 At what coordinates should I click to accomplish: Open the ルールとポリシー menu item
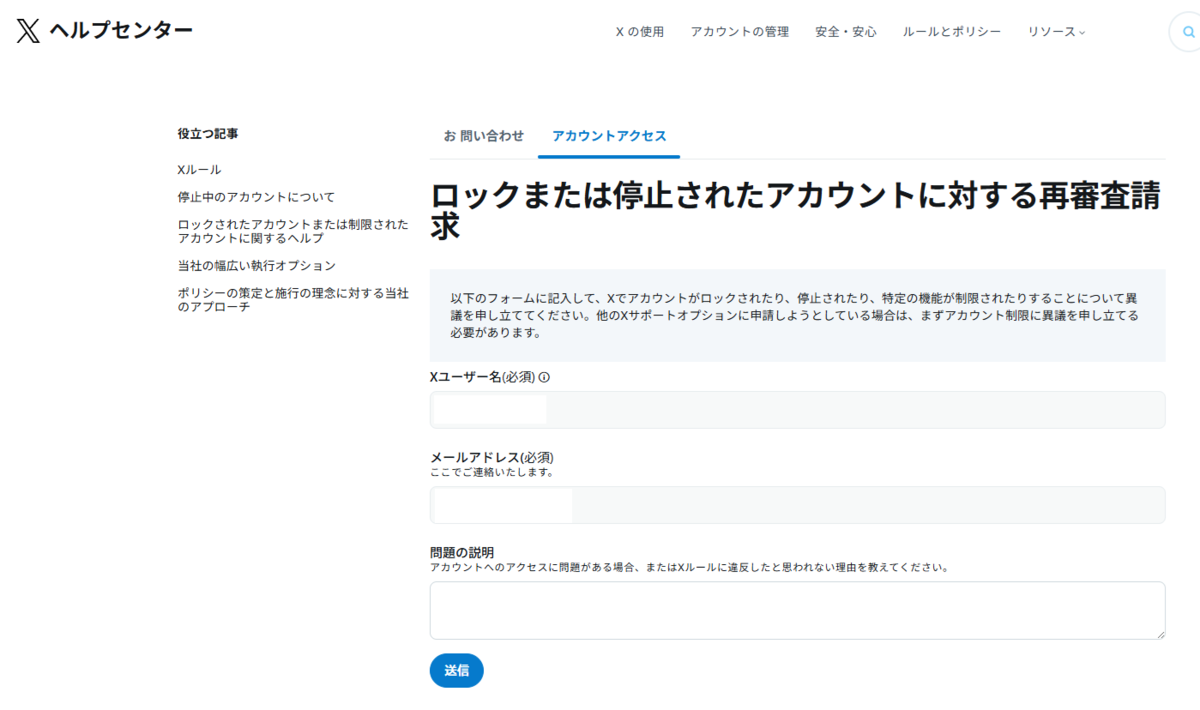click(951, 31)
